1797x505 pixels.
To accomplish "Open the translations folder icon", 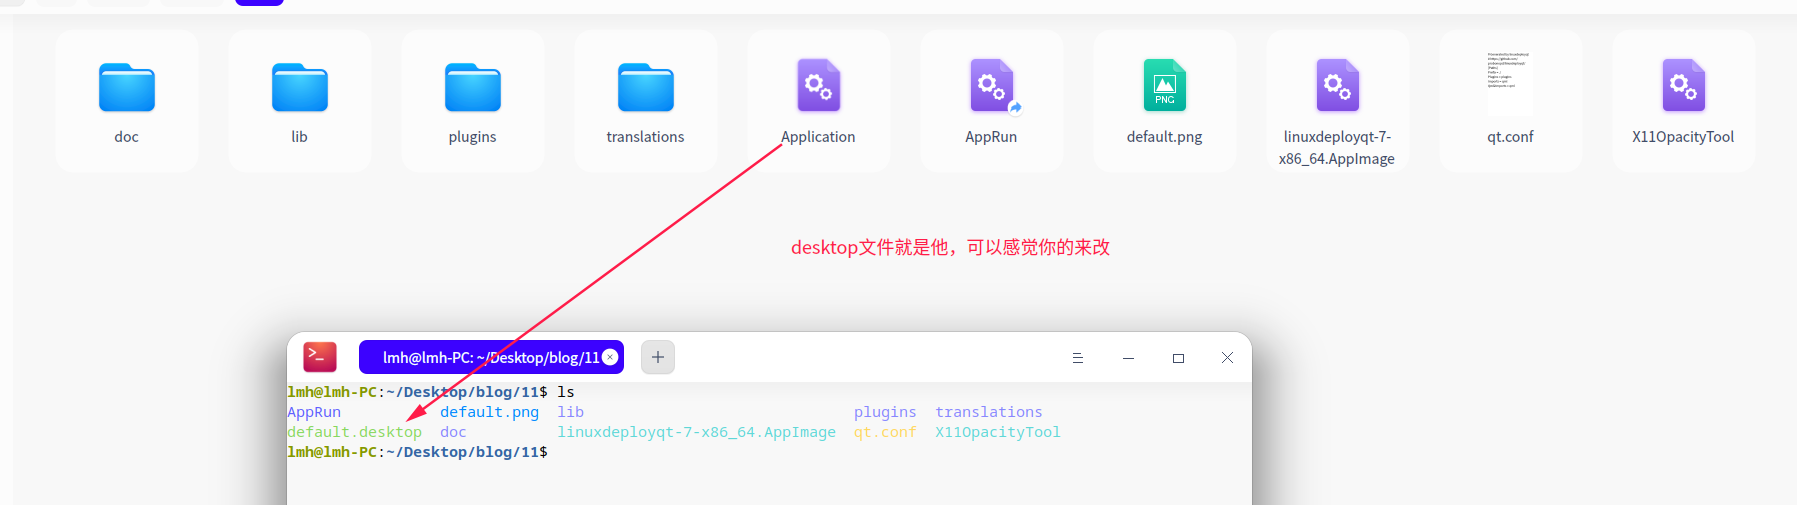I will click(x=646, y=87).
